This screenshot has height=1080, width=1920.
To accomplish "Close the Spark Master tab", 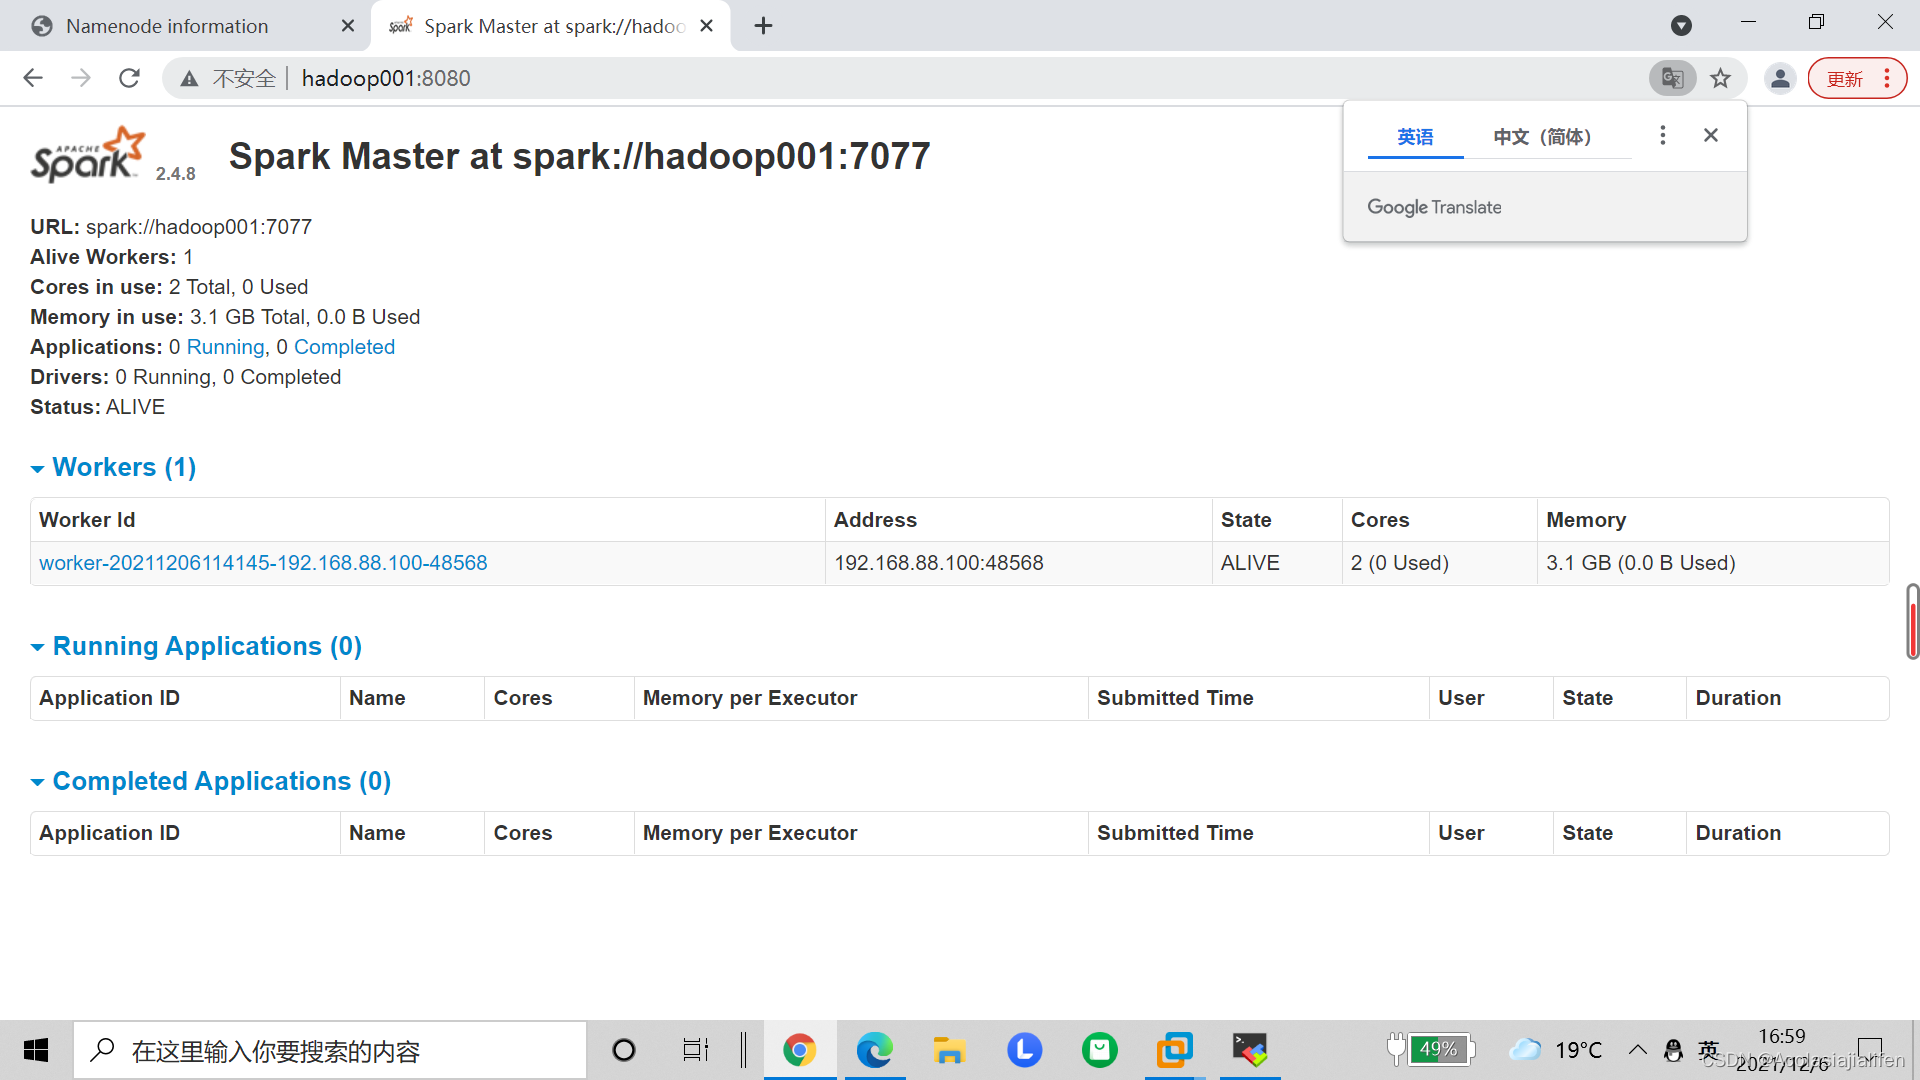I will point(706,26).
